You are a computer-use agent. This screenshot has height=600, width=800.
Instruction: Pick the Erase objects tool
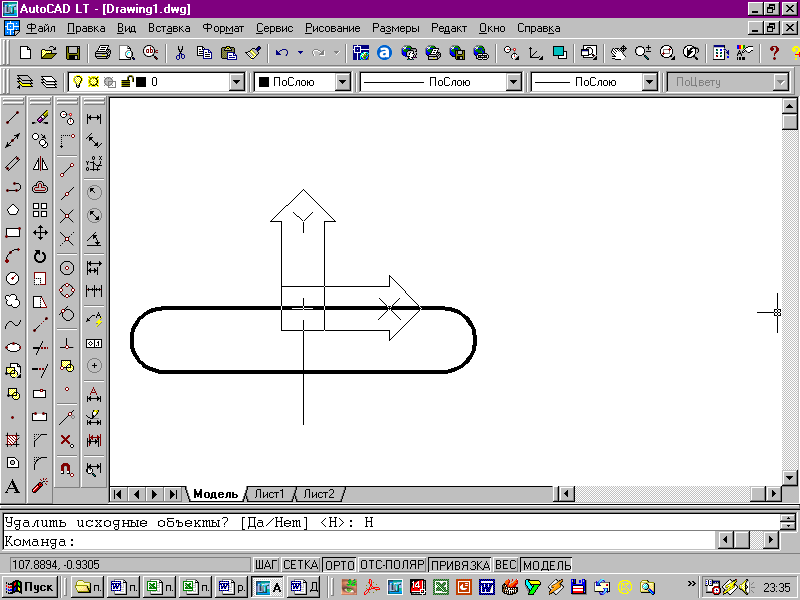pyautogui.click(x=40, y=118)
